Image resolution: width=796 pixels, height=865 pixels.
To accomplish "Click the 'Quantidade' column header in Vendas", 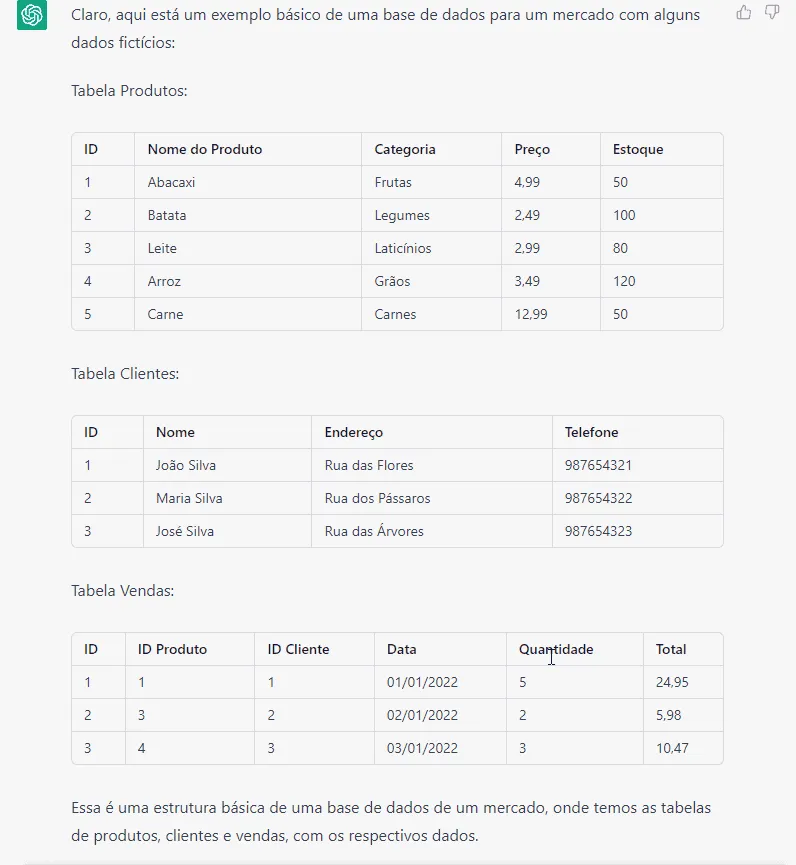I will (x=555, y=649).
